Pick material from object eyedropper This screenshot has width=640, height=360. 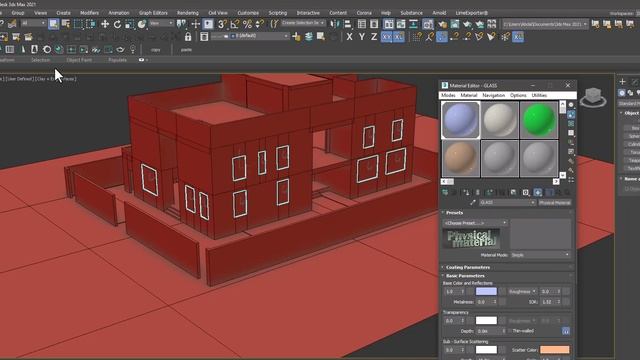[x=473, y=202]
